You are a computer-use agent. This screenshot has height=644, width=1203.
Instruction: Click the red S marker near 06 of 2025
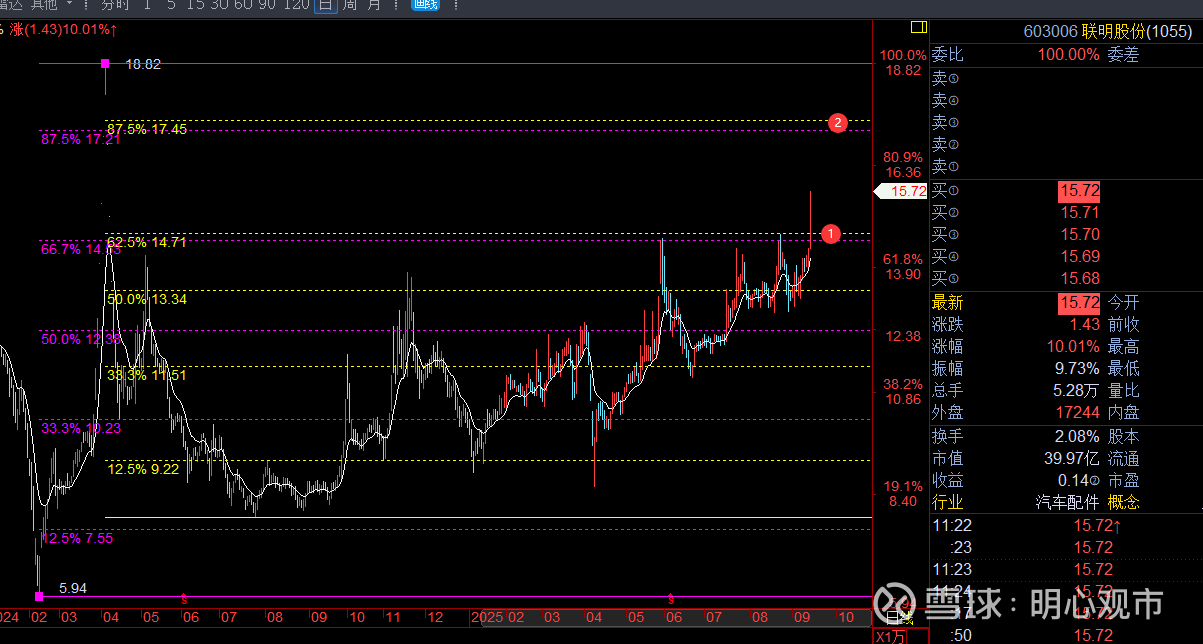point(671,599)
